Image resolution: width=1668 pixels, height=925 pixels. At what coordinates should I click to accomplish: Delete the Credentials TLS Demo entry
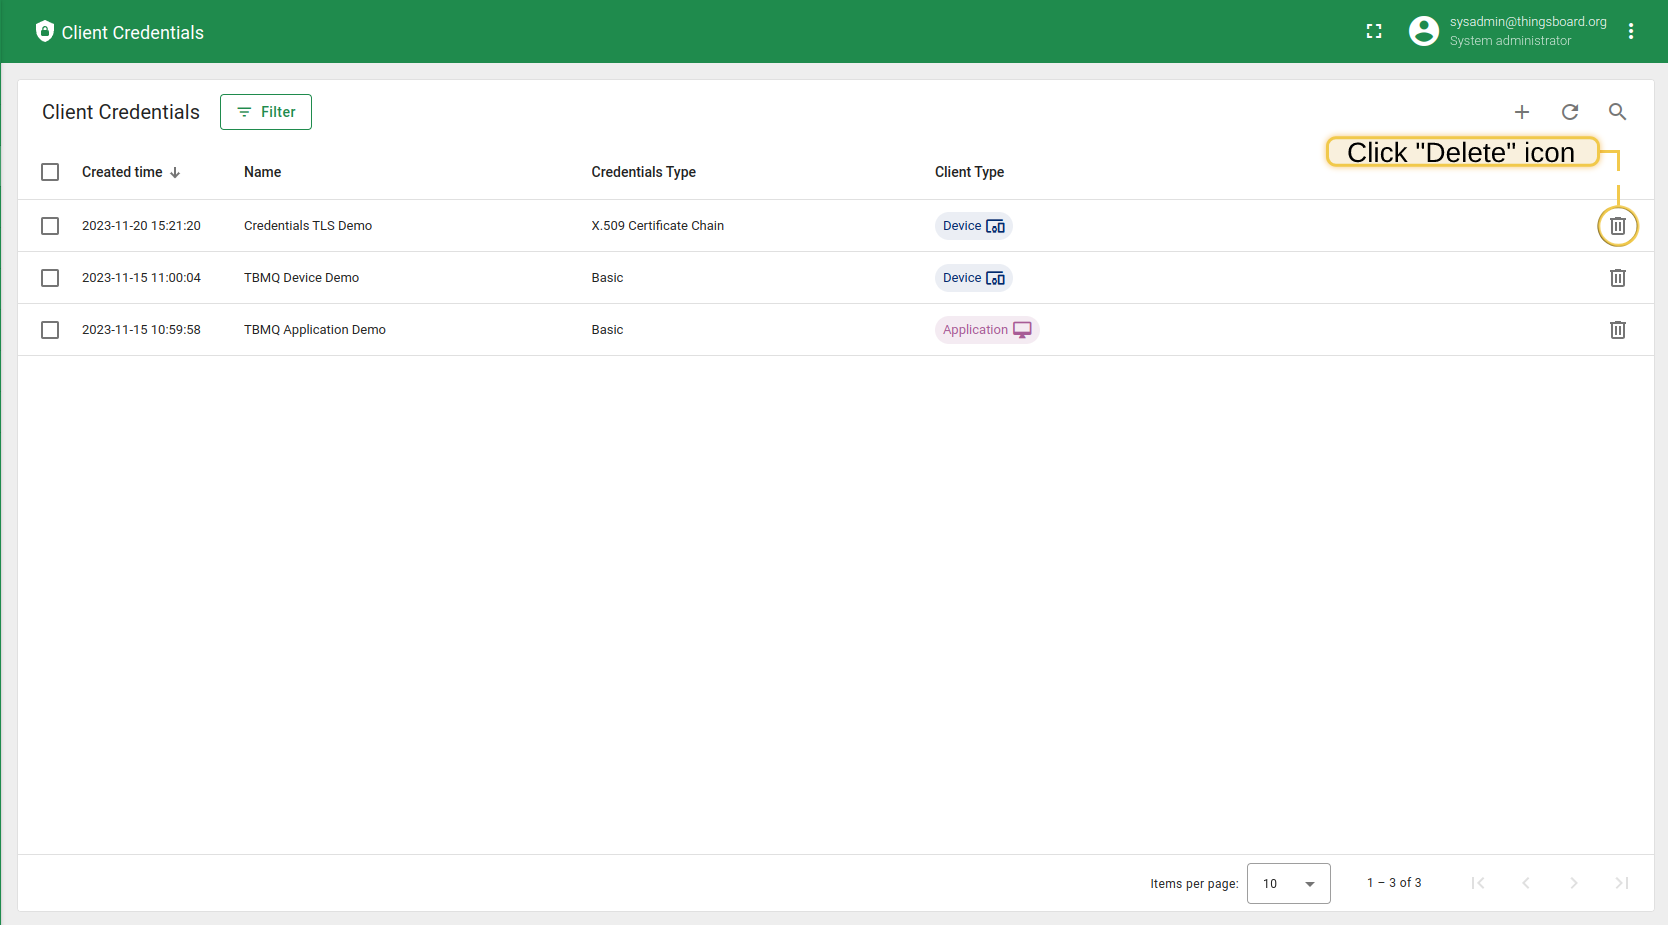click(1617, 225)
